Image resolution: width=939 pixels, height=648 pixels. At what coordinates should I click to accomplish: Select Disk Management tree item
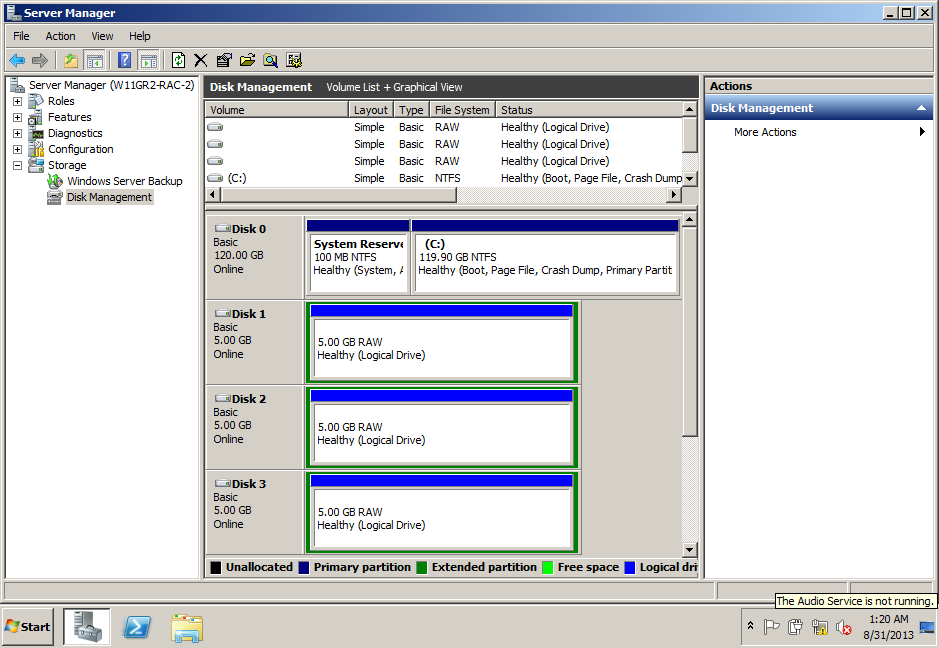pos(109,197)
